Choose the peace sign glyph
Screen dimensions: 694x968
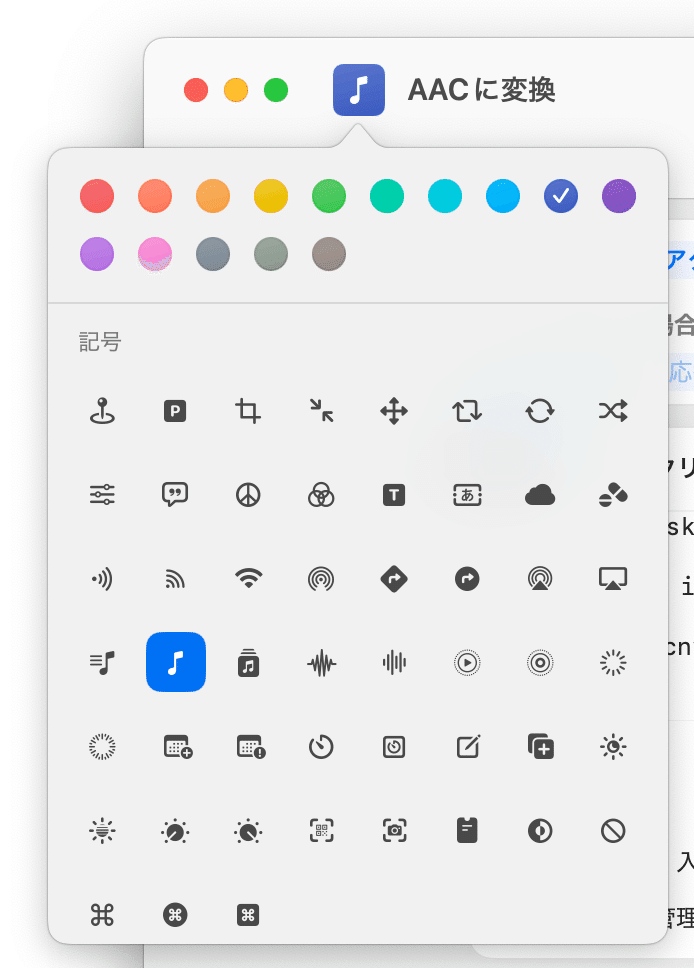point(248,495)
